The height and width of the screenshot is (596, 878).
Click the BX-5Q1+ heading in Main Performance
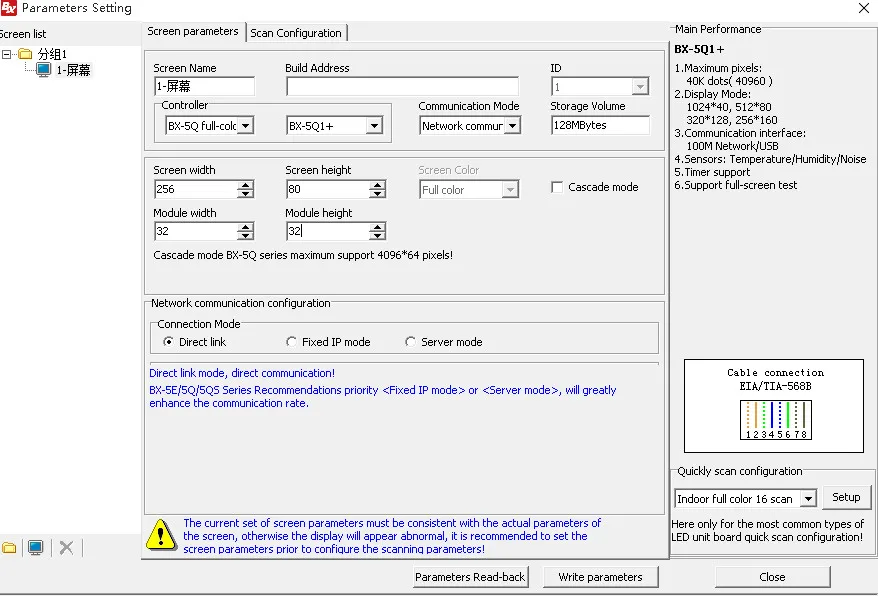(x=699, y=49)
